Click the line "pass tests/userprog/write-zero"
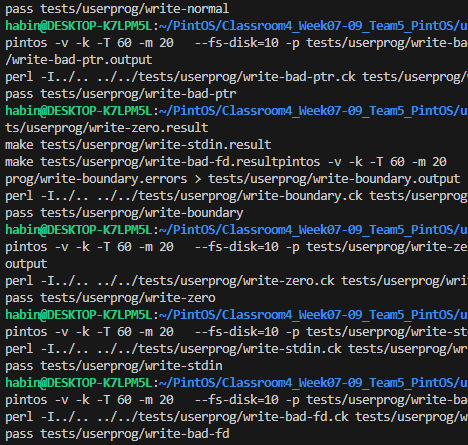This screenshot has height=445, width=468. click(x=110, y=298)
